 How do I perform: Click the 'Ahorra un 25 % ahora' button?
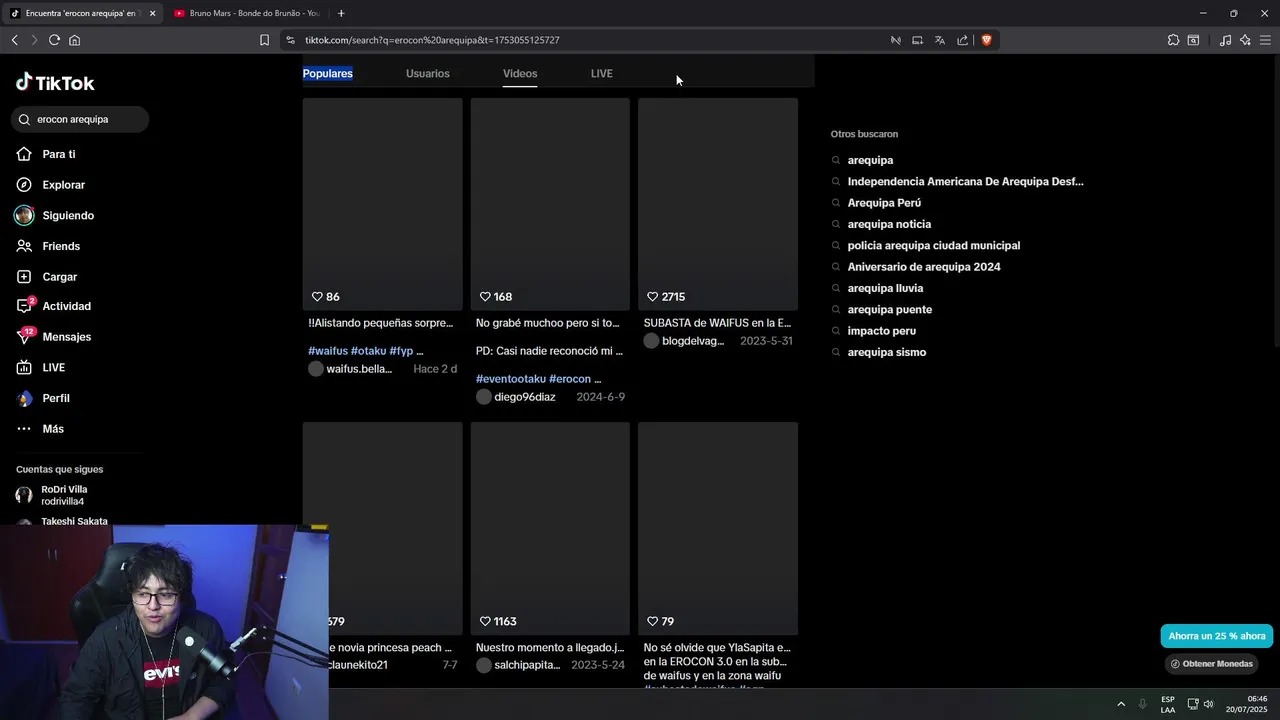coord(1217,636)
